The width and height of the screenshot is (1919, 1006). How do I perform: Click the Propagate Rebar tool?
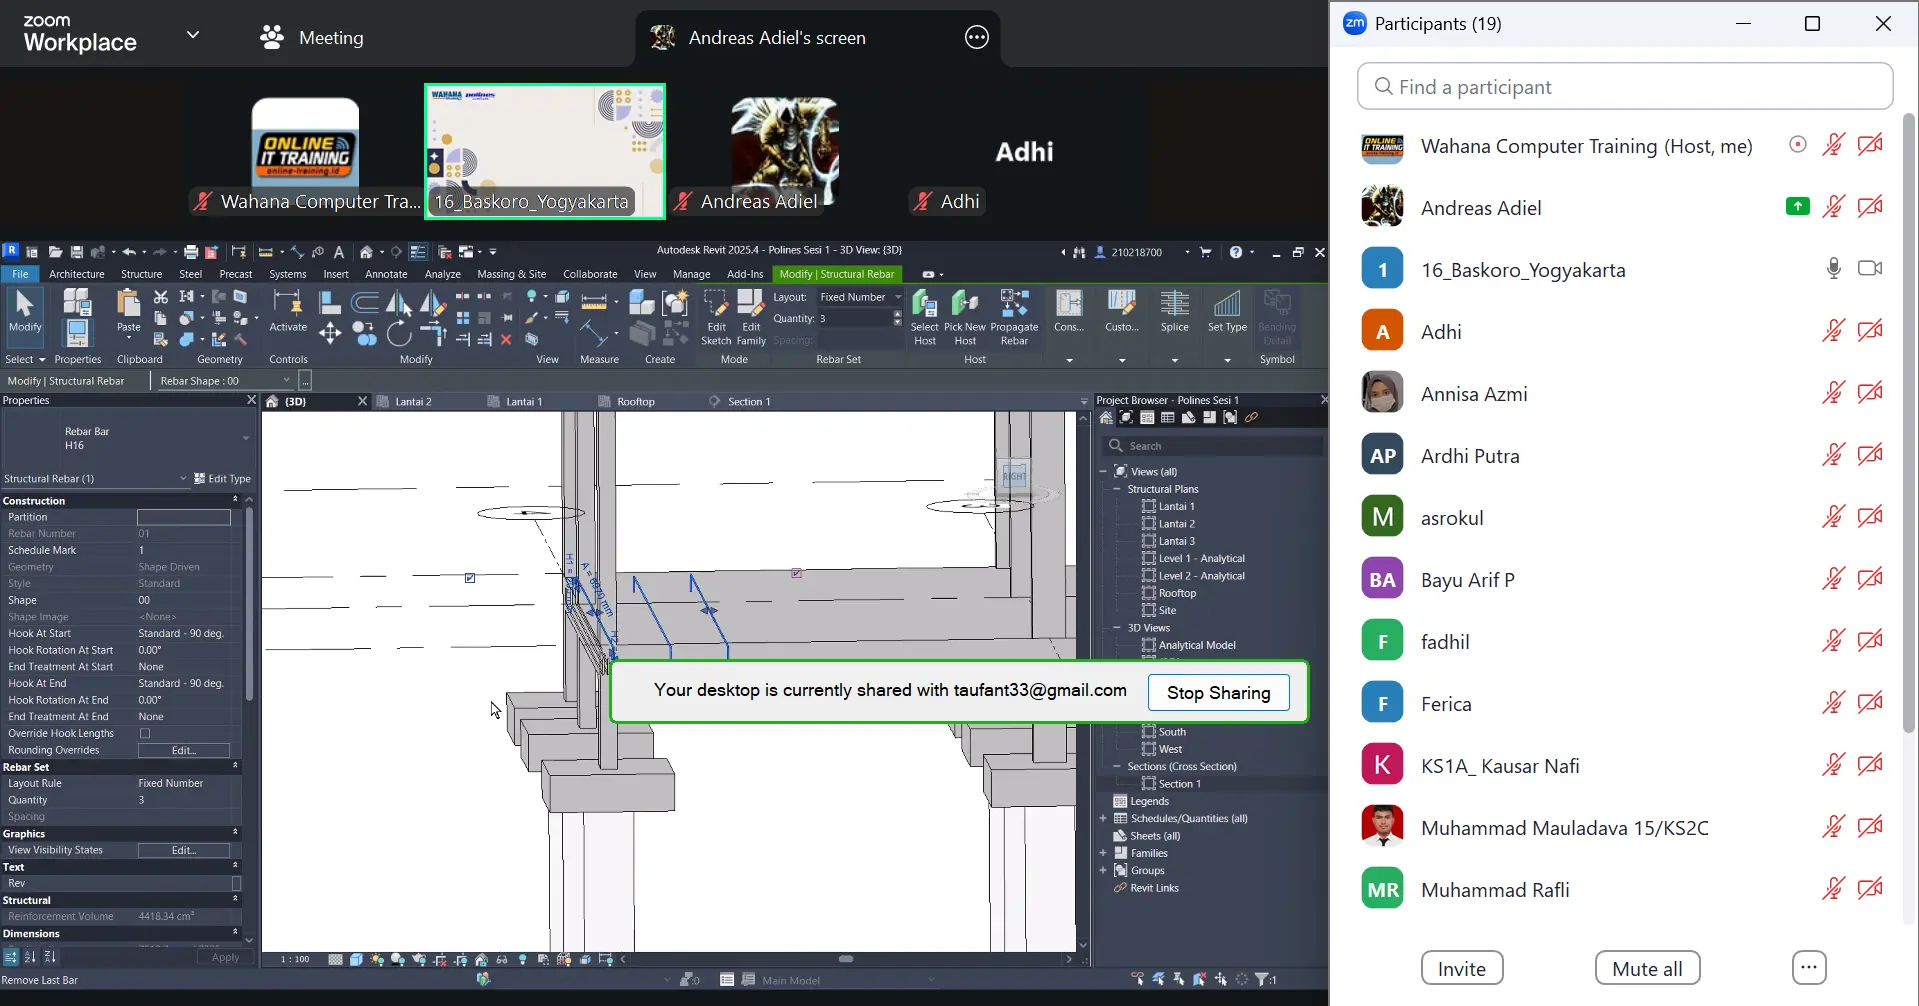(1014, 317)
